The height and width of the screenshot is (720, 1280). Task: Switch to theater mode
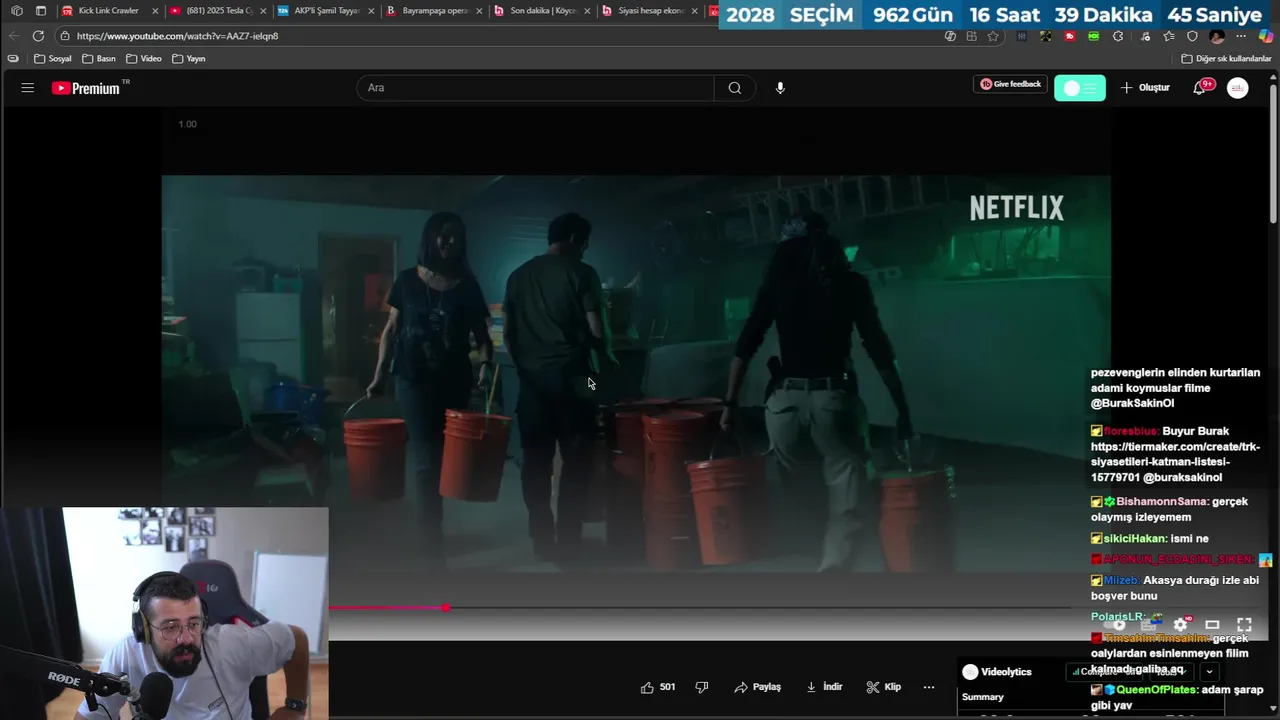(1212, 625)
